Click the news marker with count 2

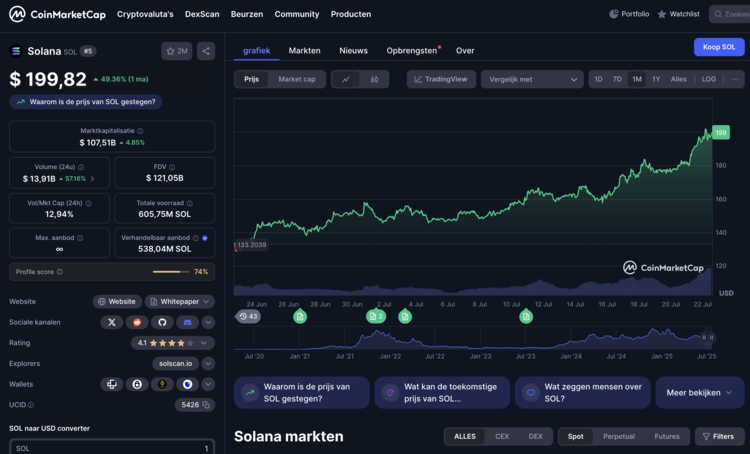tap(376, 316)
